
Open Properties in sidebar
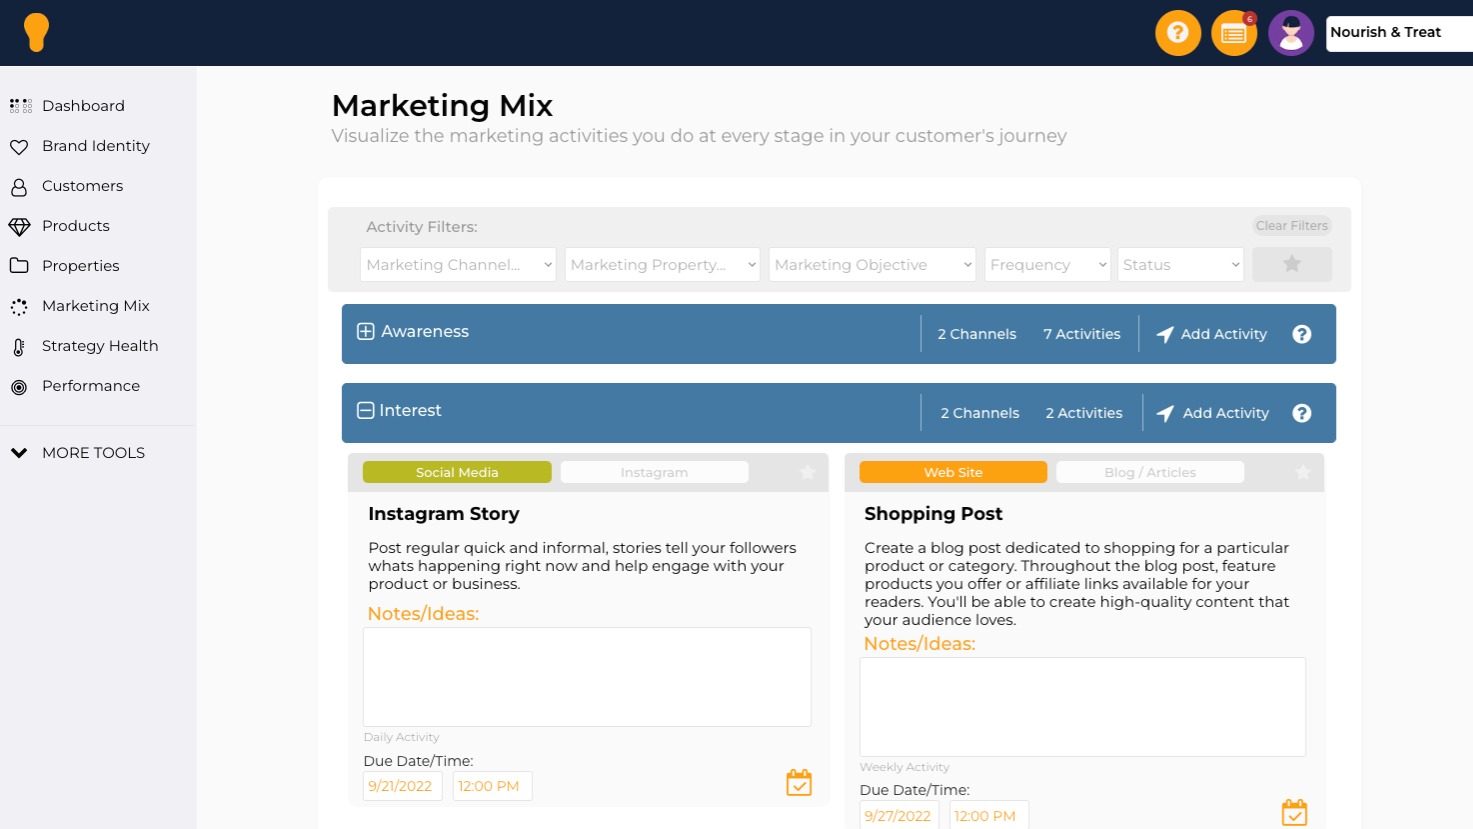coord(81,266)
